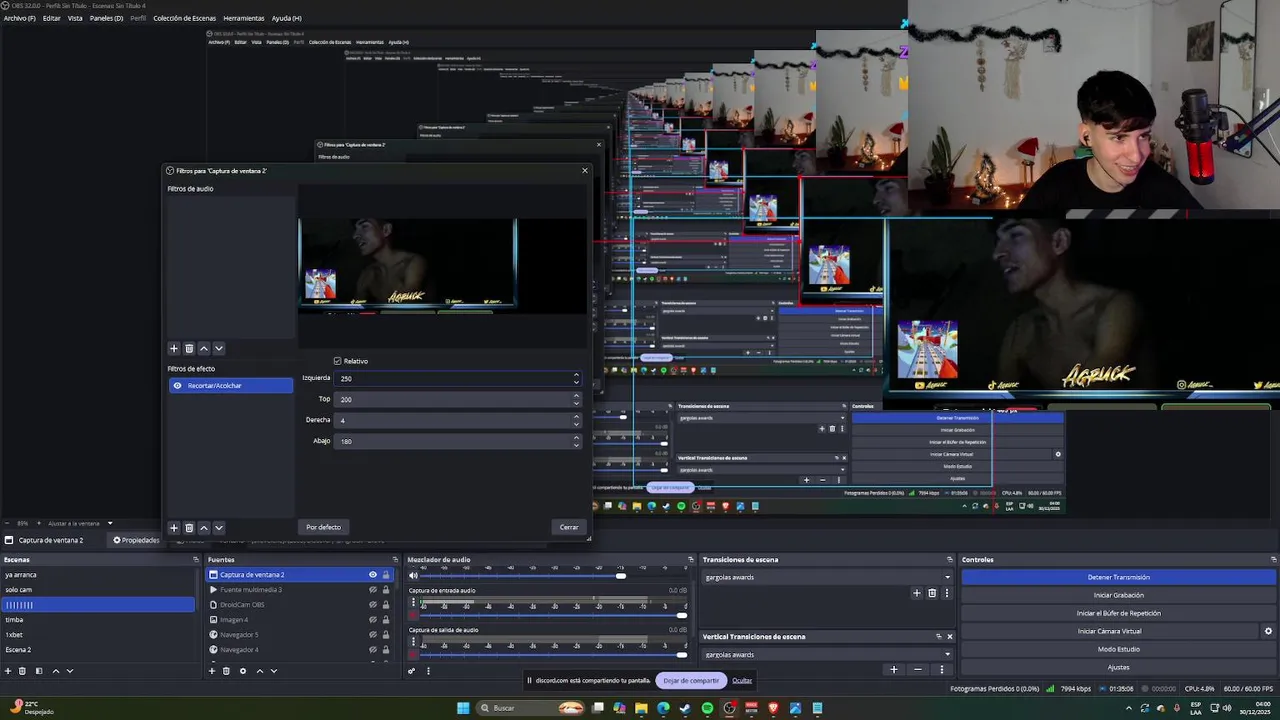Image resolution: width=1280 pixels, height=720 pixels.
Task: Unlock Captura de ventana 2 source
Action: [386, 575]
